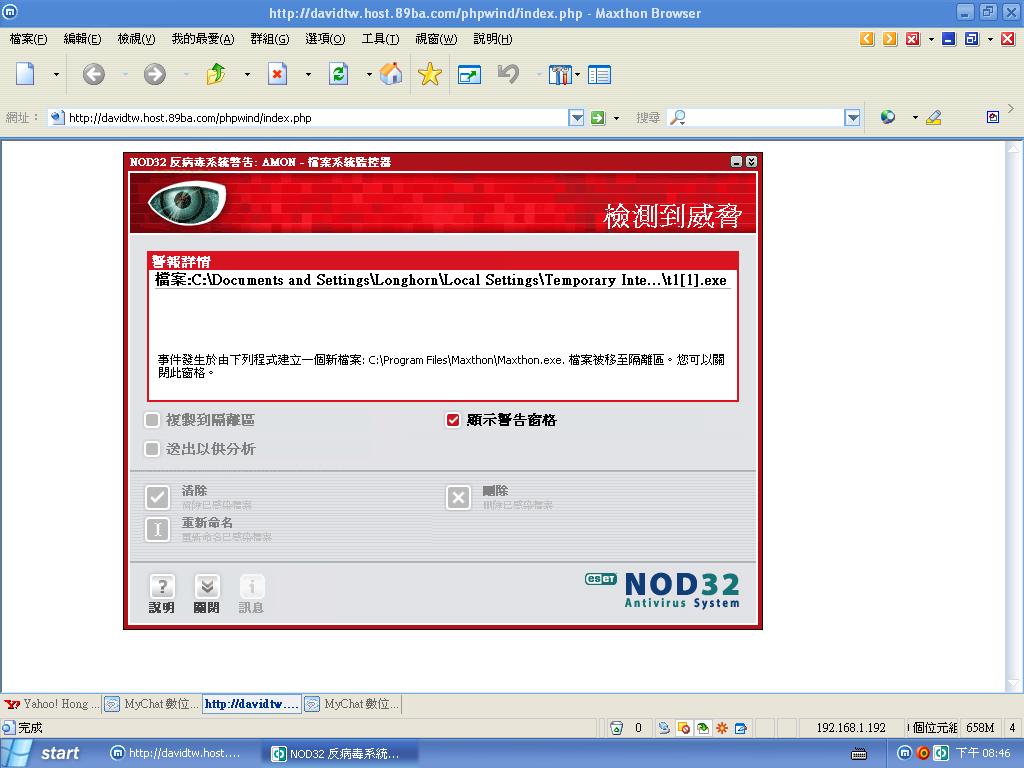Viewport: 1024px width, 768px height.
Task: Click the orange sun status bar icon
Action: [722, 728]
